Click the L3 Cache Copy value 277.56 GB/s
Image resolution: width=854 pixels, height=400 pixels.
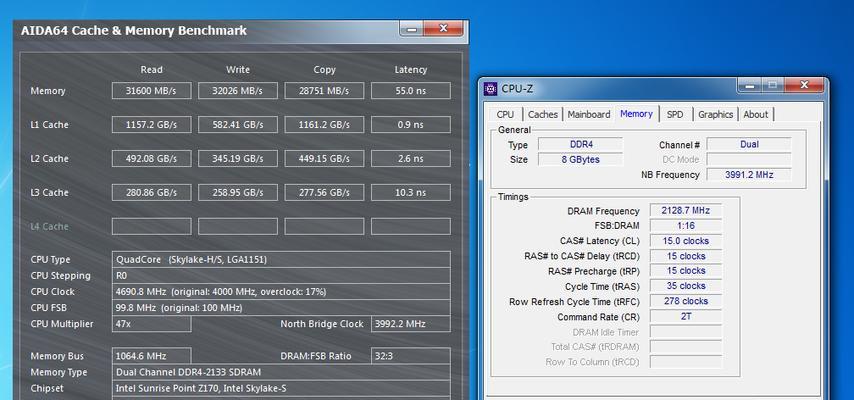(x=324, y=192)
